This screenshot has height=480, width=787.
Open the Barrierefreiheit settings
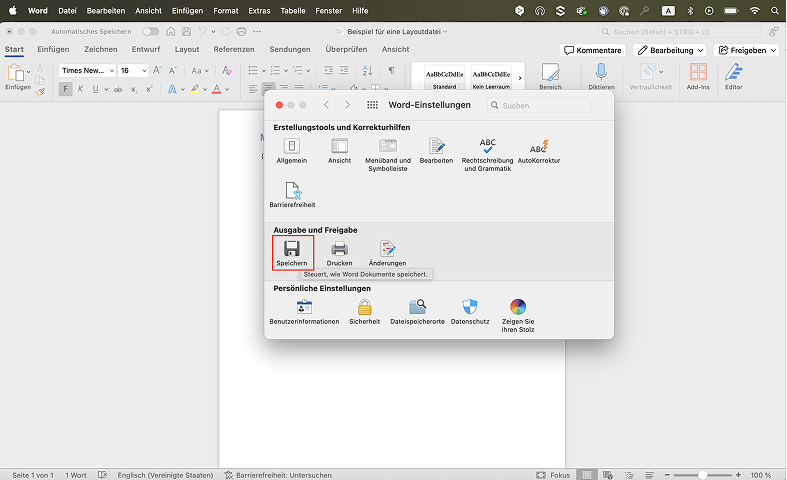tap(292, 195)
